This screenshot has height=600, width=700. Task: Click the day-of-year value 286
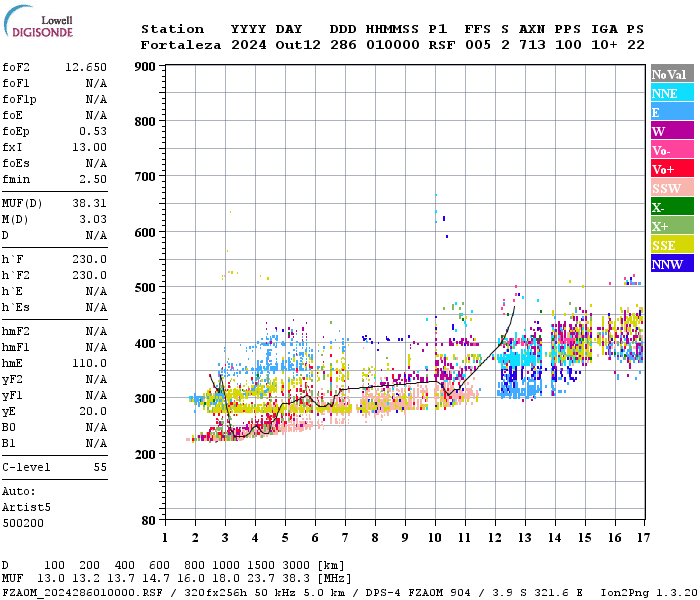343,45
